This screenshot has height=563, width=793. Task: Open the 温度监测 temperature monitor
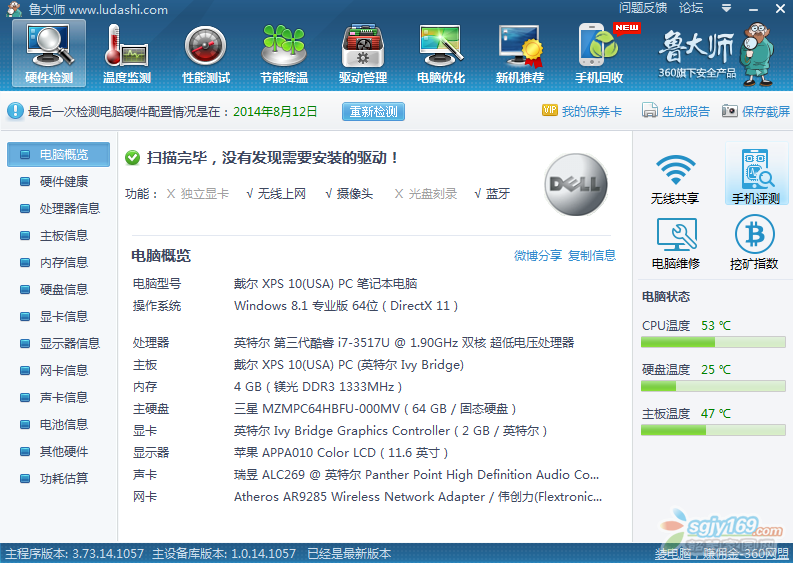(127, 54)
